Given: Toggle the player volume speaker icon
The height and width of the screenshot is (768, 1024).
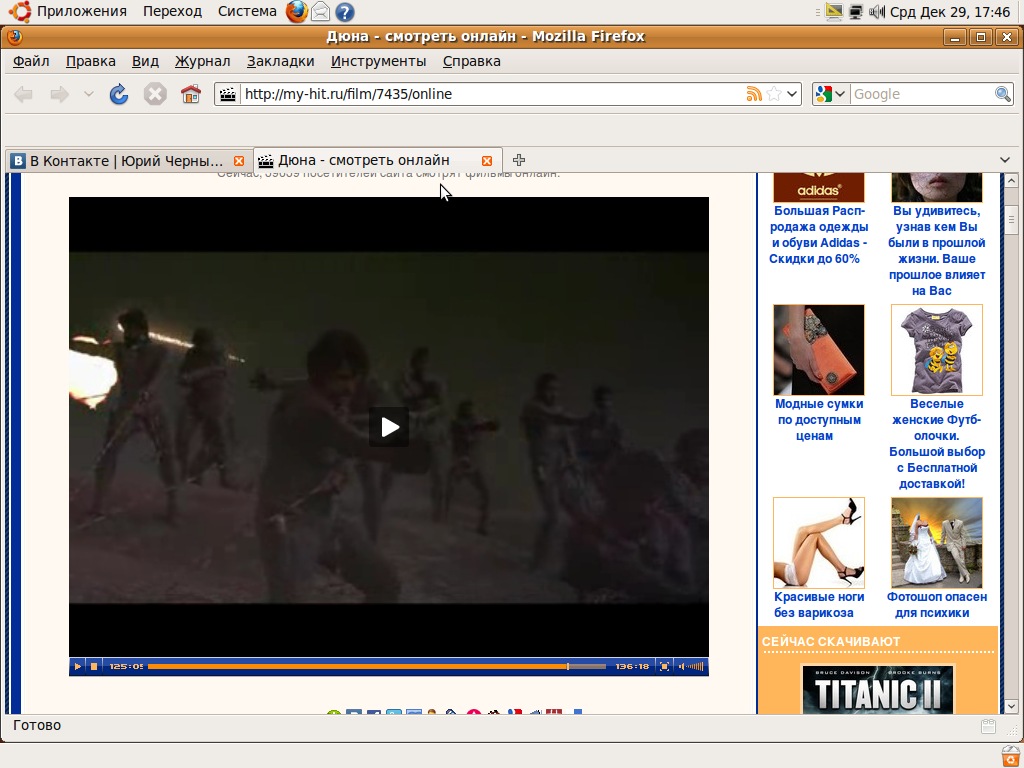Looking at the screenshot, I should (681, 666).
